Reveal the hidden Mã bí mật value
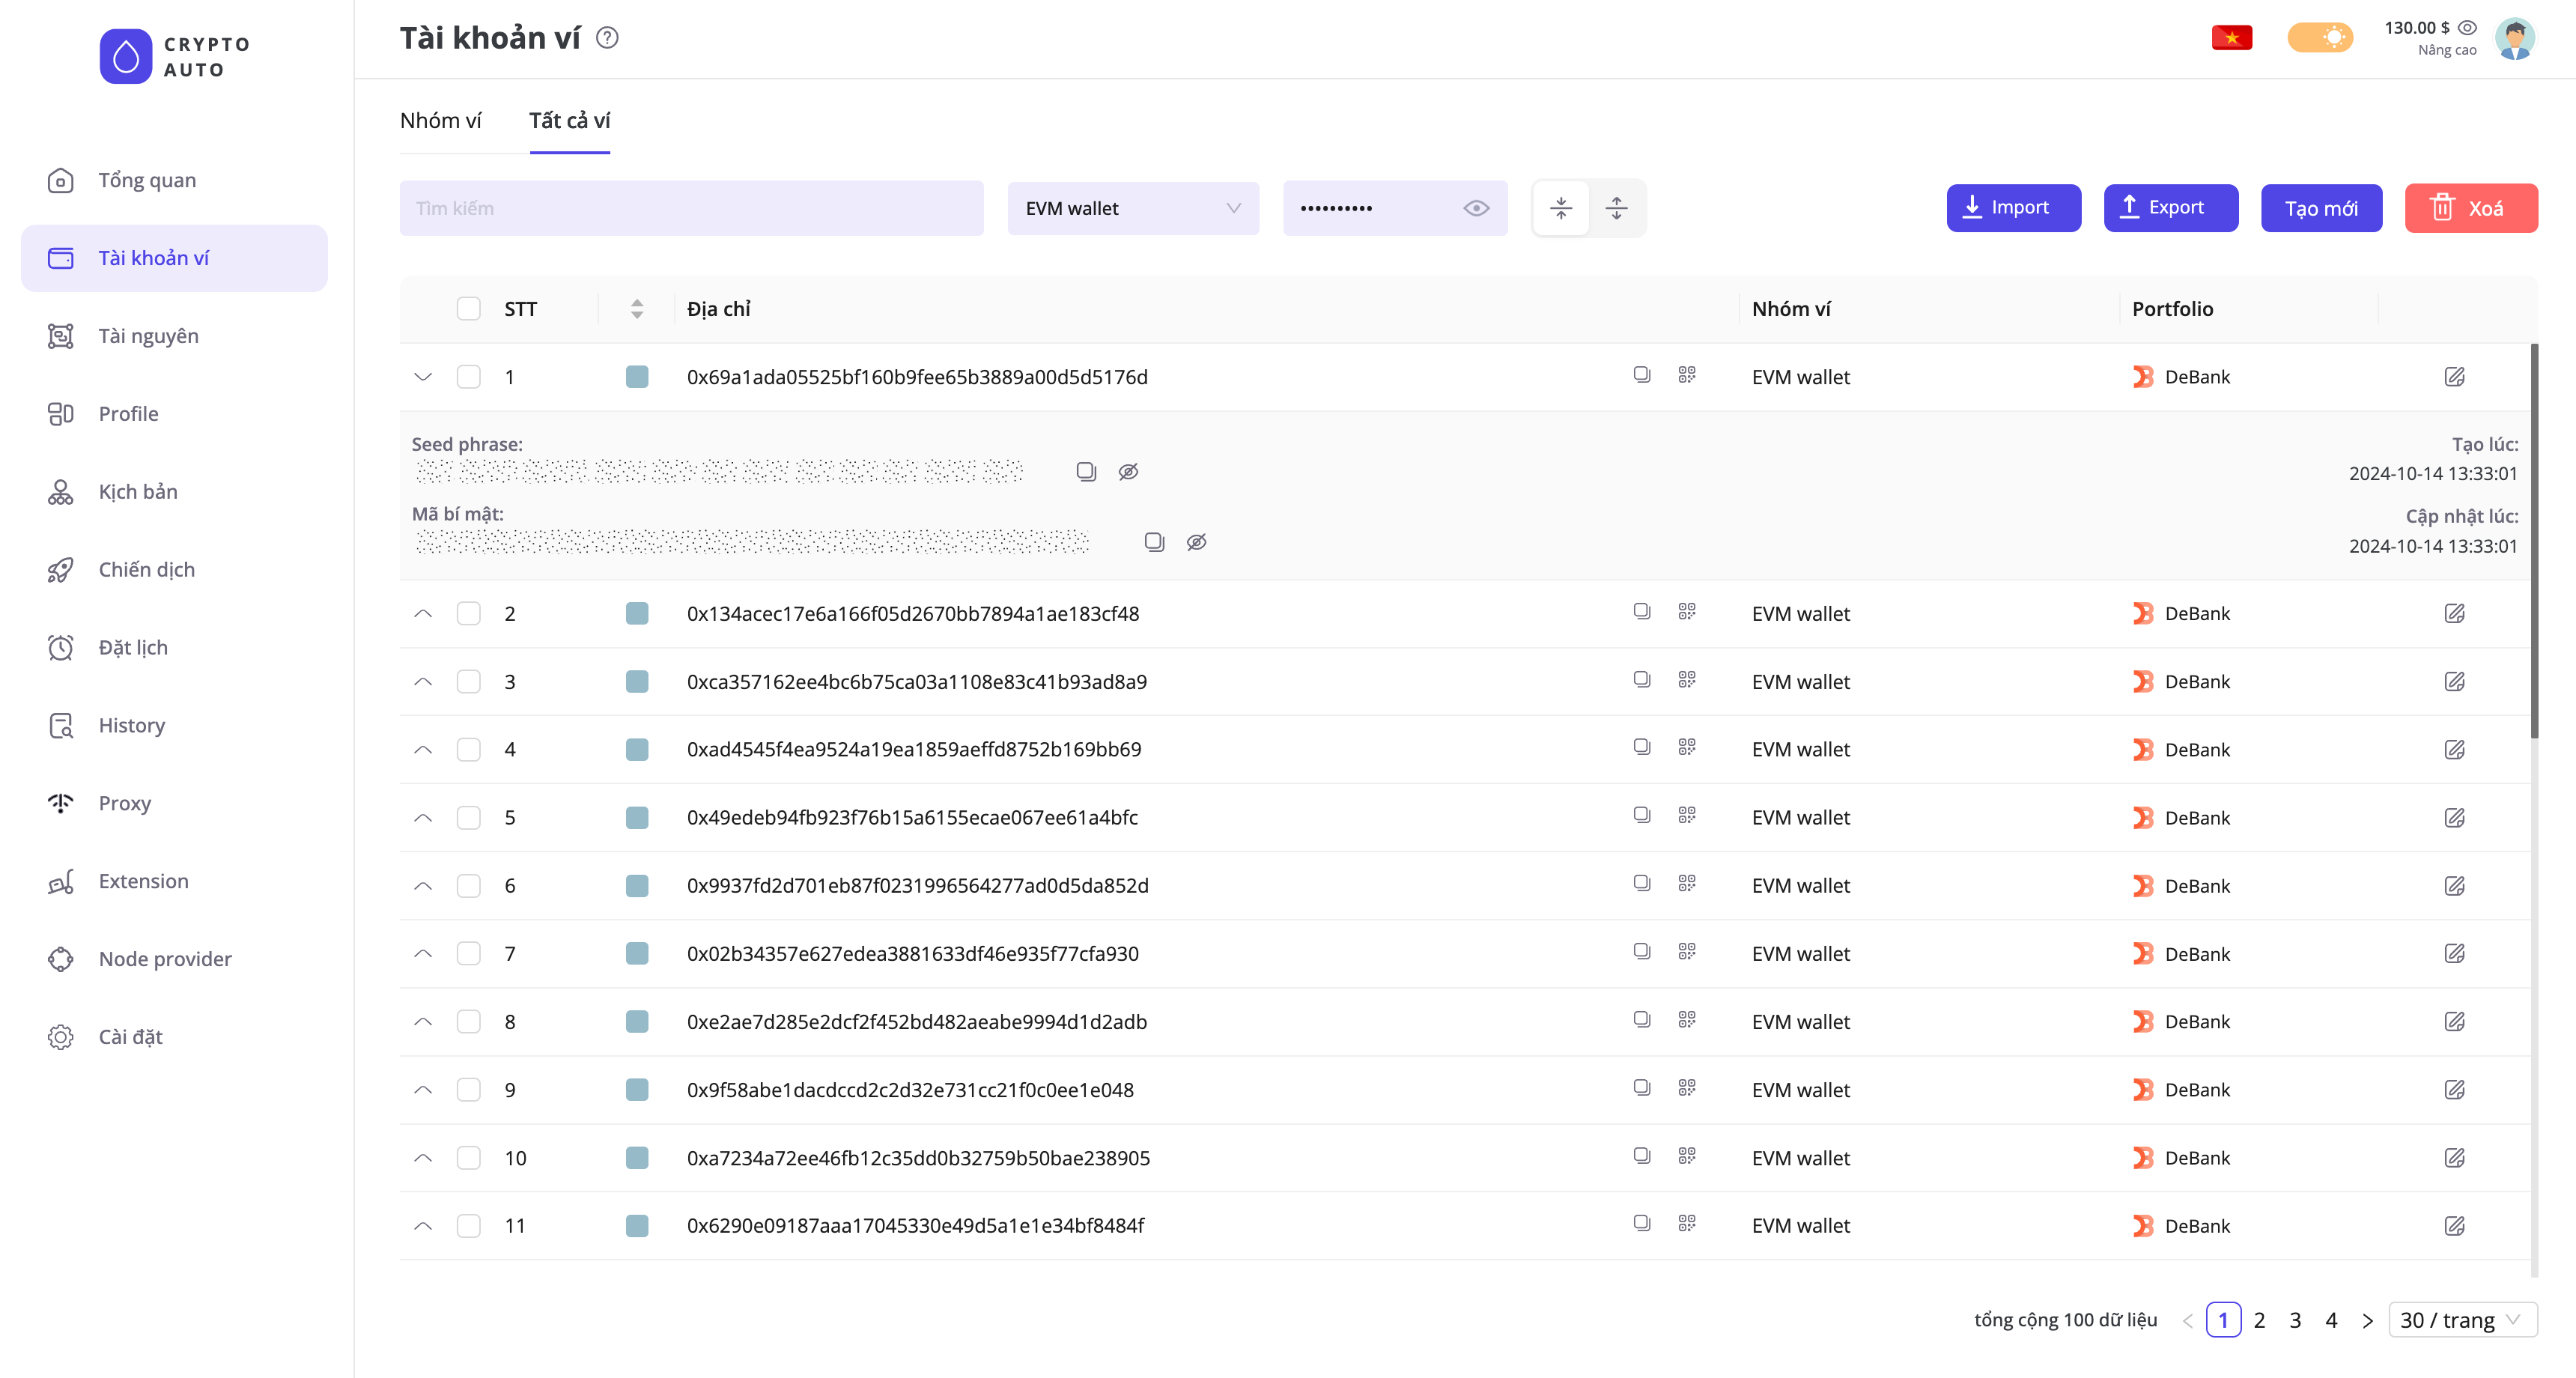This screenshot has height=1378, width=2576. pyautogui.click(x=1196, y=542)
